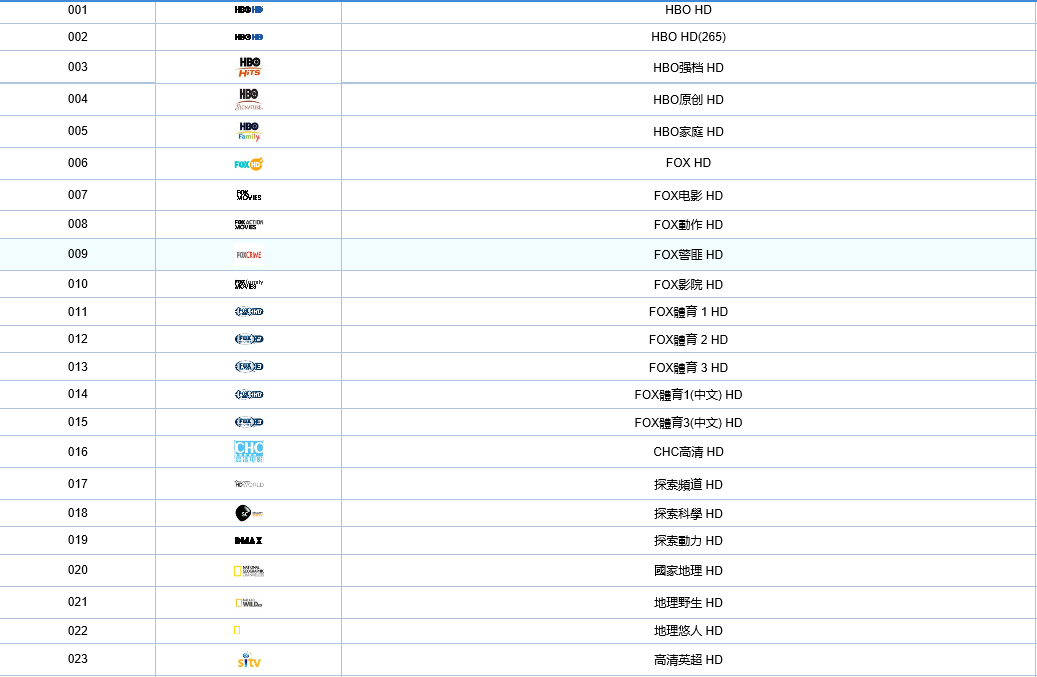The image size is (1037, 677).
Task: Select the channel name '國家地理 HD'
Action: coord(688,571)
